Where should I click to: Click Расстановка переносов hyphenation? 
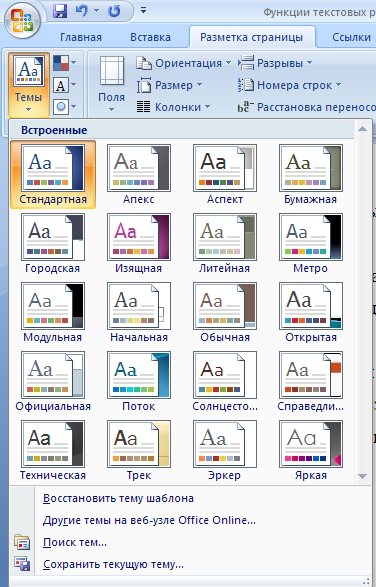[x=306, y=107]
